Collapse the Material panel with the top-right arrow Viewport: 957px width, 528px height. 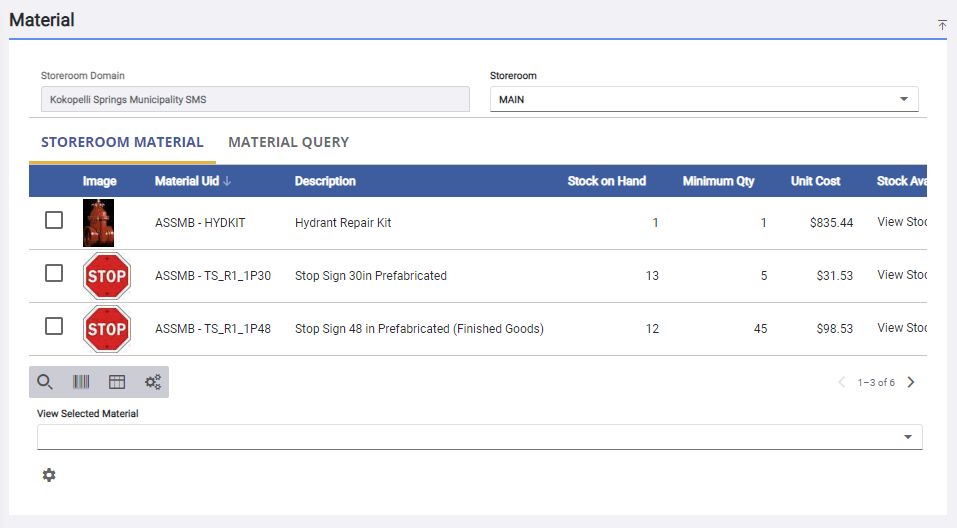[941, 25]
